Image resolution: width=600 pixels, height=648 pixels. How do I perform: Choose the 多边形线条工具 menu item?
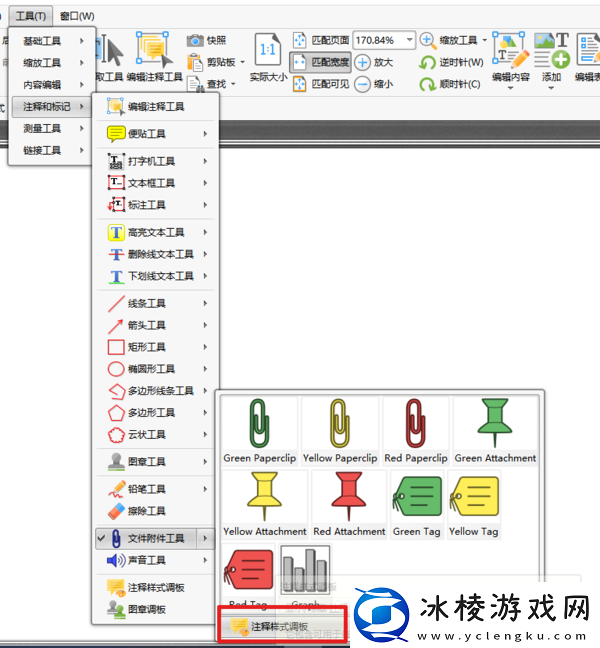point(155,391)
